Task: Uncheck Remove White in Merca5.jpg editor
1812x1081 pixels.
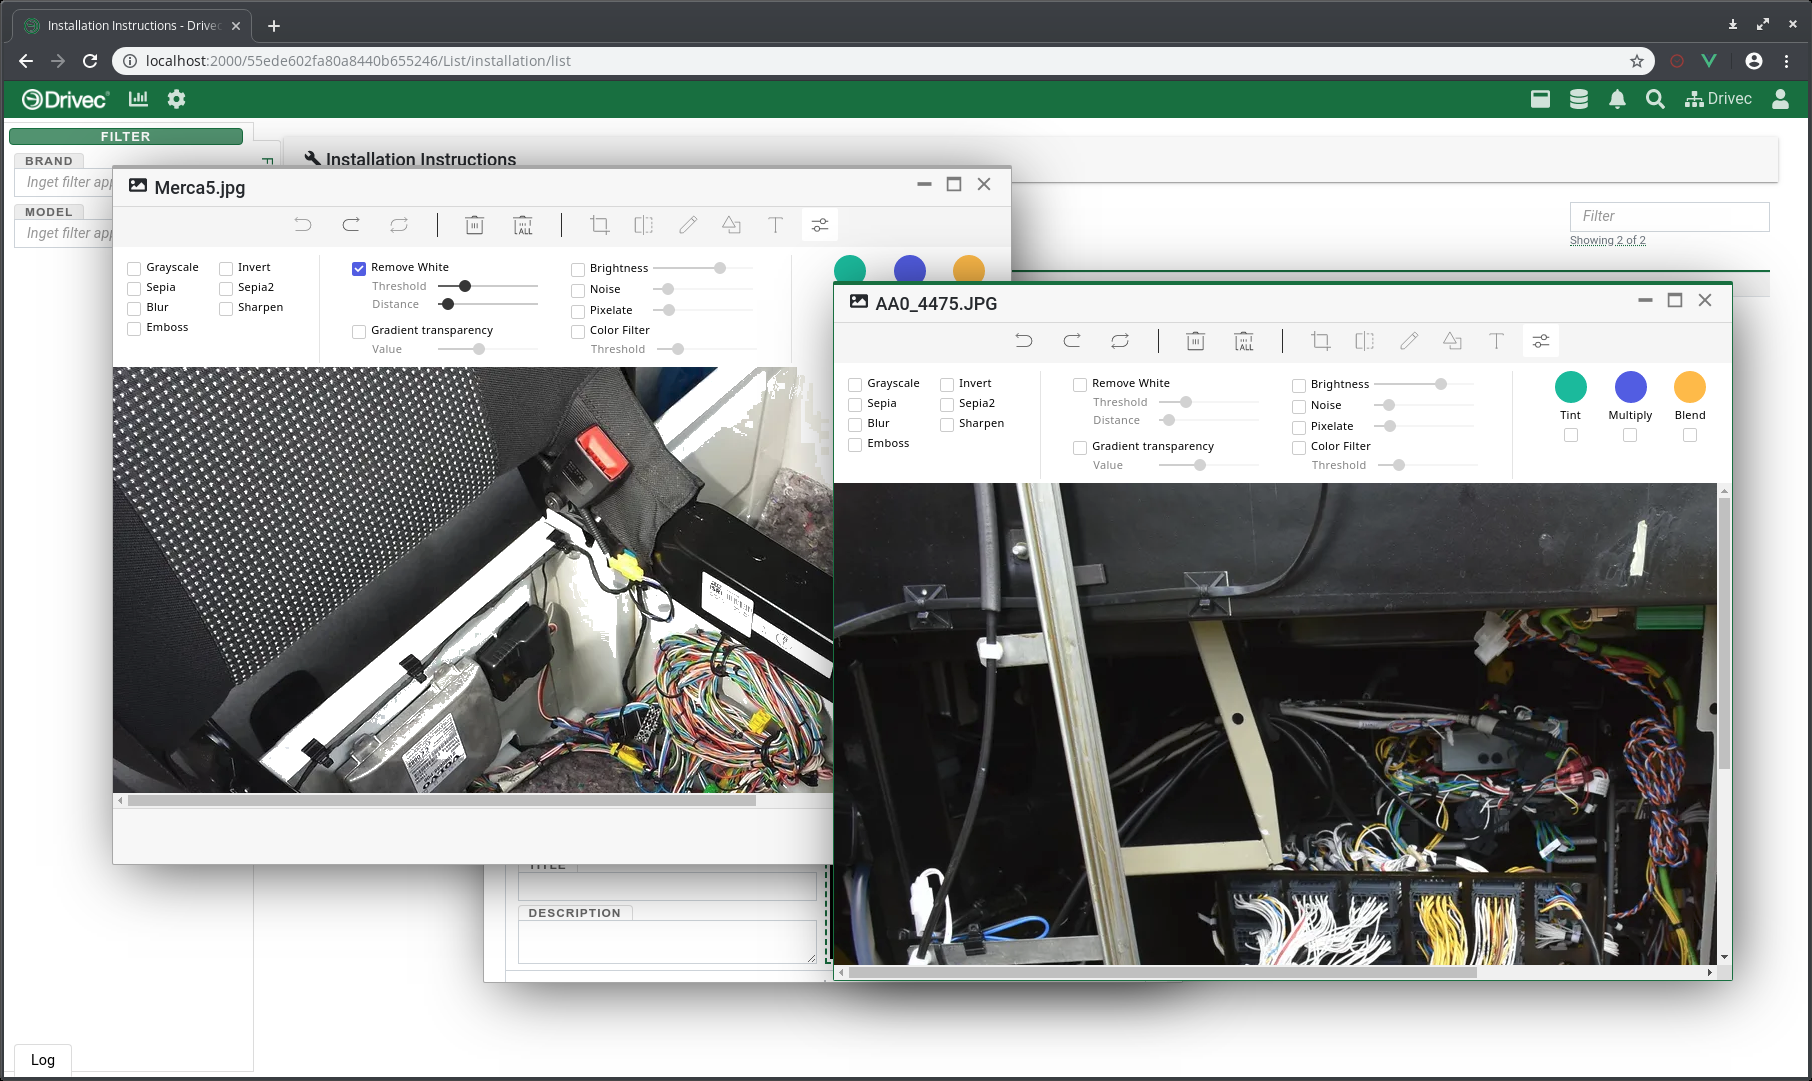Action: tap(358, 268)
